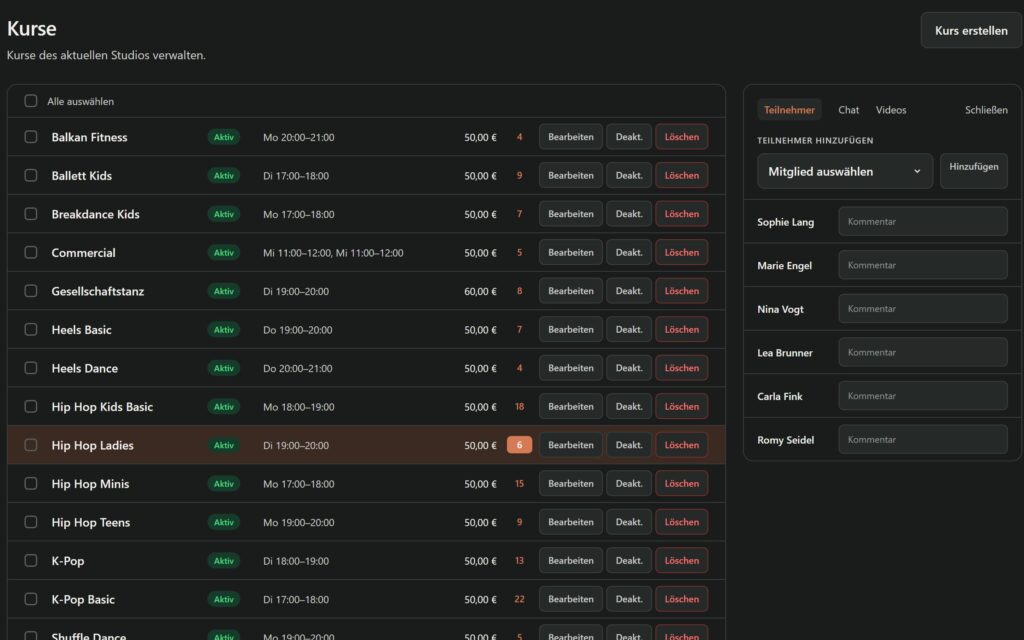Image resolution: width=1024 pixels, height=640 pixels.
Task: Click Löschen for Balkan Fitness
Action: pos(682,136)
